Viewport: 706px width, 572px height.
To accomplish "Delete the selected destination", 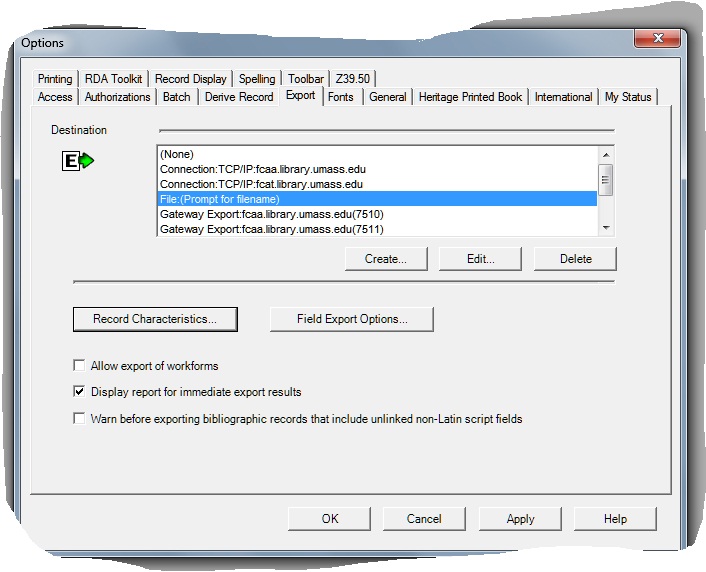I will point(575,259).
